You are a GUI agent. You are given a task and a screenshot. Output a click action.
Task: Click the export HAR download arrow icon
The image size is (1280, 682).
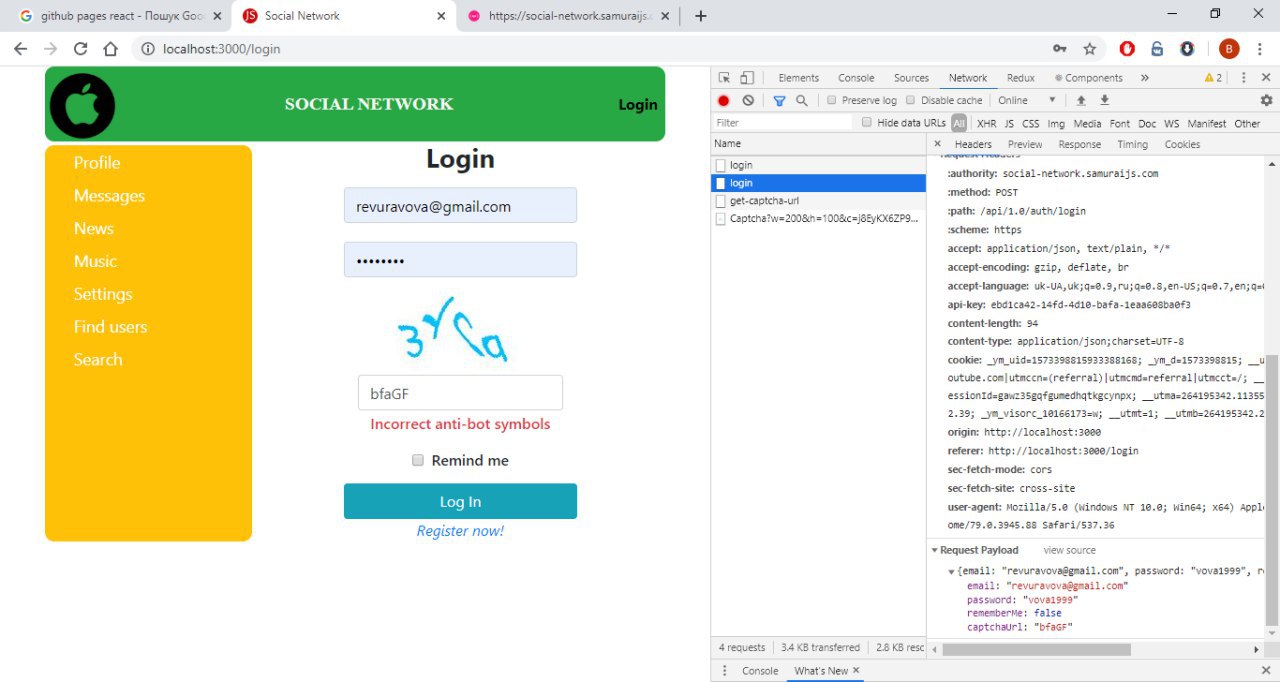pos(1105,100)
